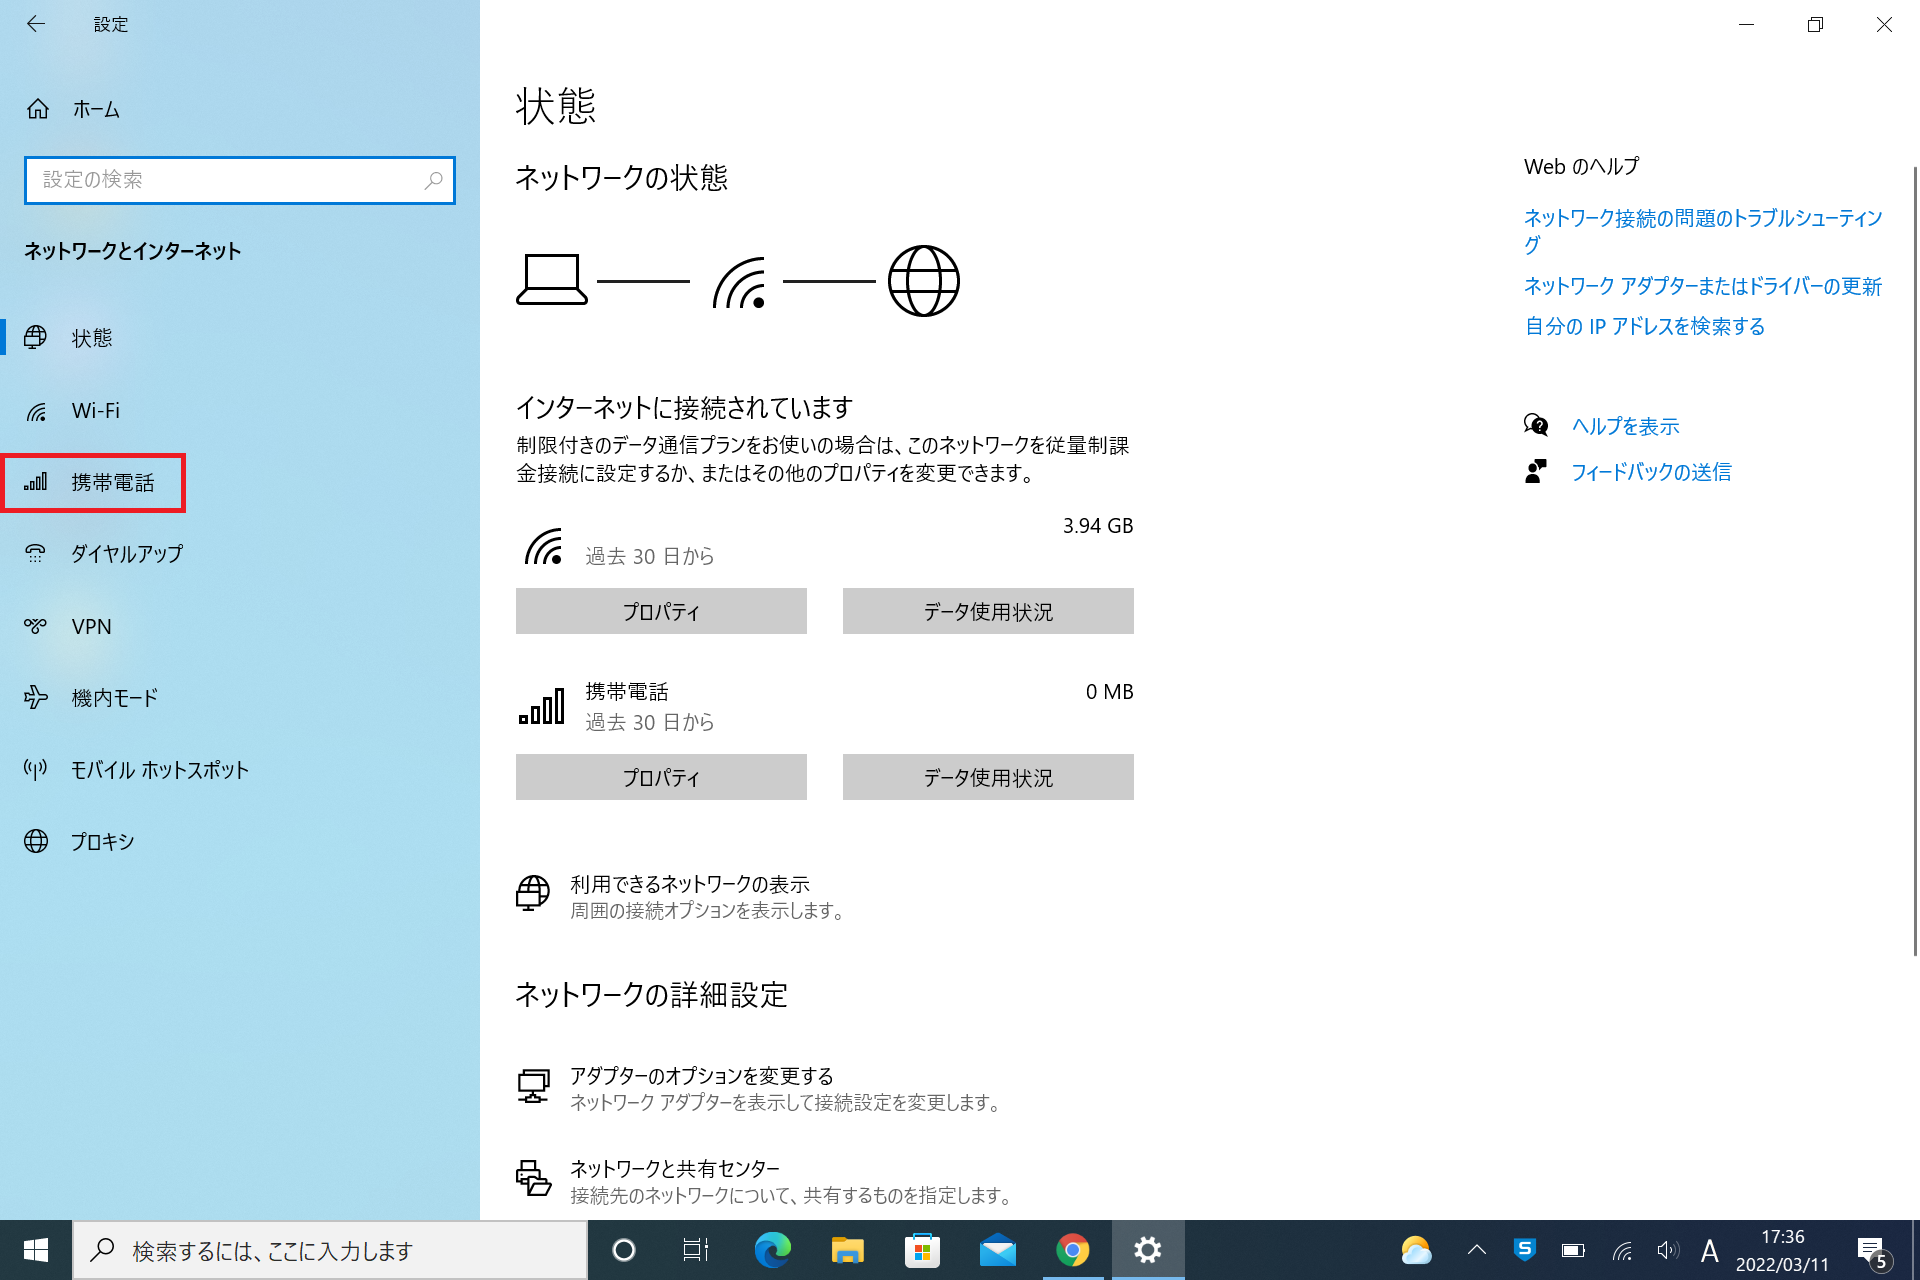Launch Microsoft Edge from taskbar
Viewport: 1920px width, 1280px height.
pos(772,1250)
